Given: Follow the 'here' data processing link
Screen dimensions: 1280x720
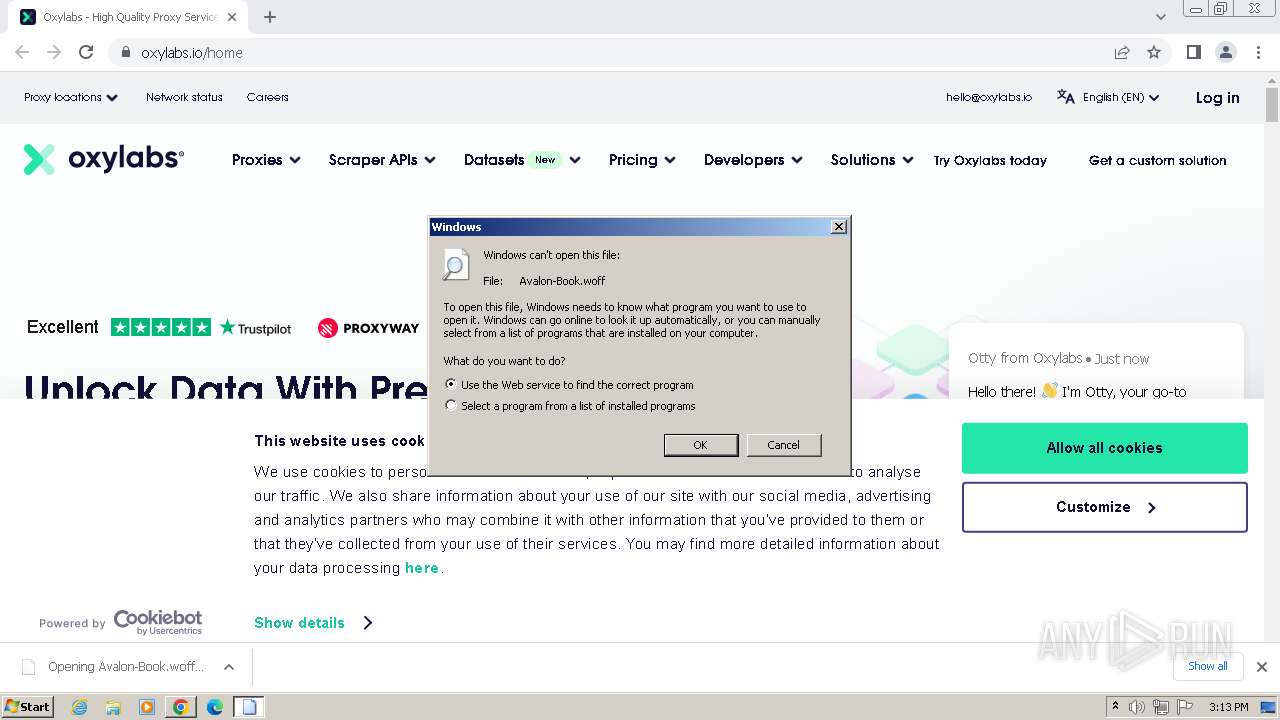Looking at the screenshot, I should pyautogui.click(x=421, y=568).
